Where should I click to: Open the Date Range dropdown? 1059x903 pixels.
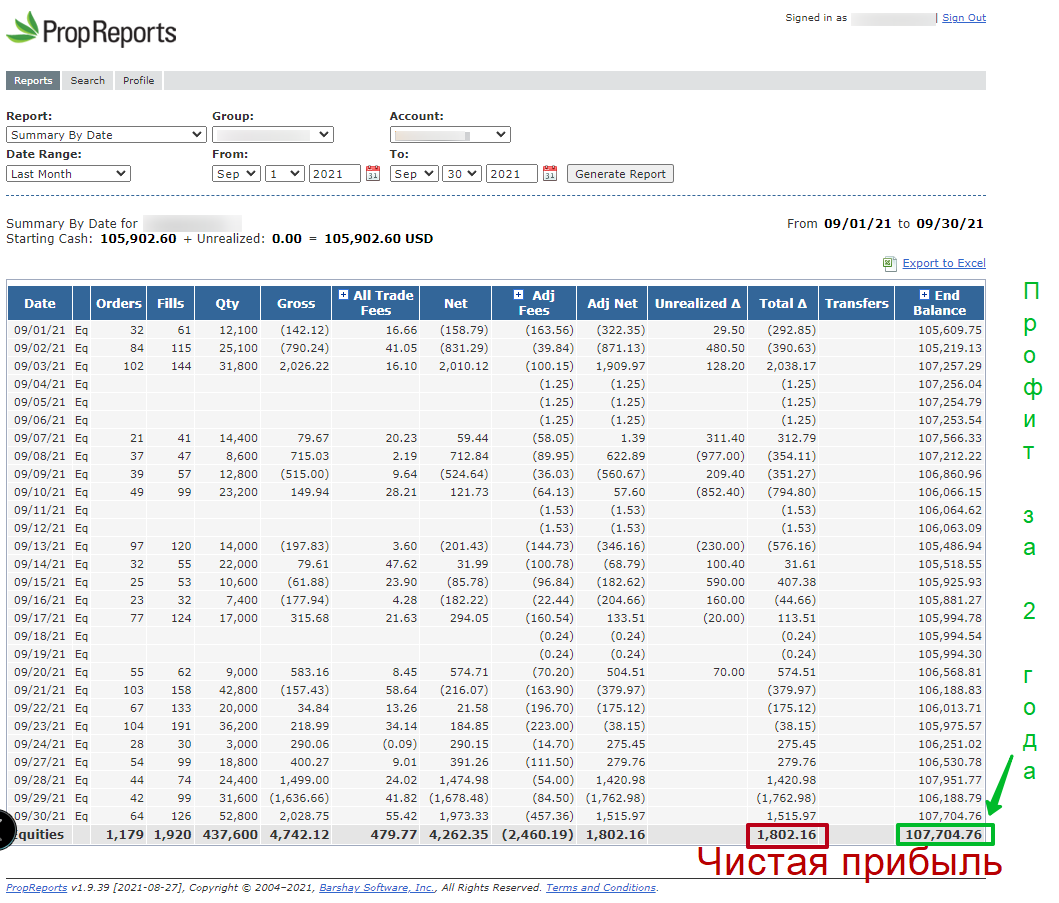point(68,174)
